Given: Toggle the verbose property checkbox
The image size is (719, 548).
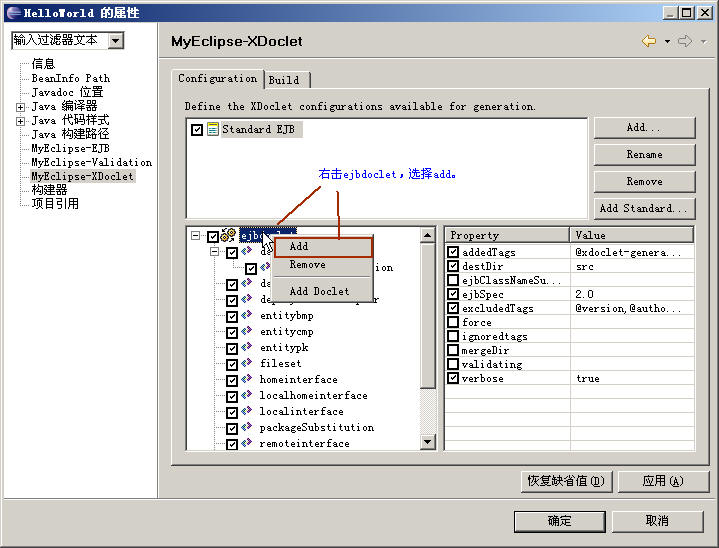Looking at the screenshot, I should [x=453, y=378].
